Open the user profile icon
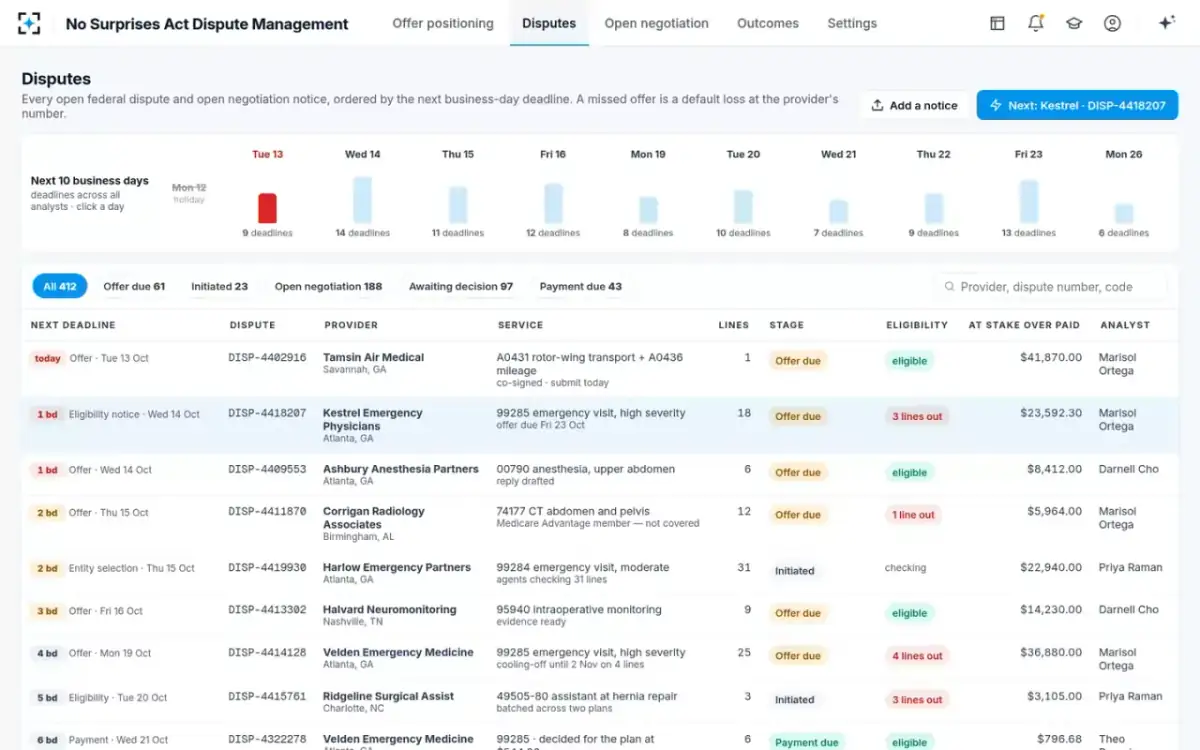The height and width of the screenshot is (750, 1200). 1112,23
